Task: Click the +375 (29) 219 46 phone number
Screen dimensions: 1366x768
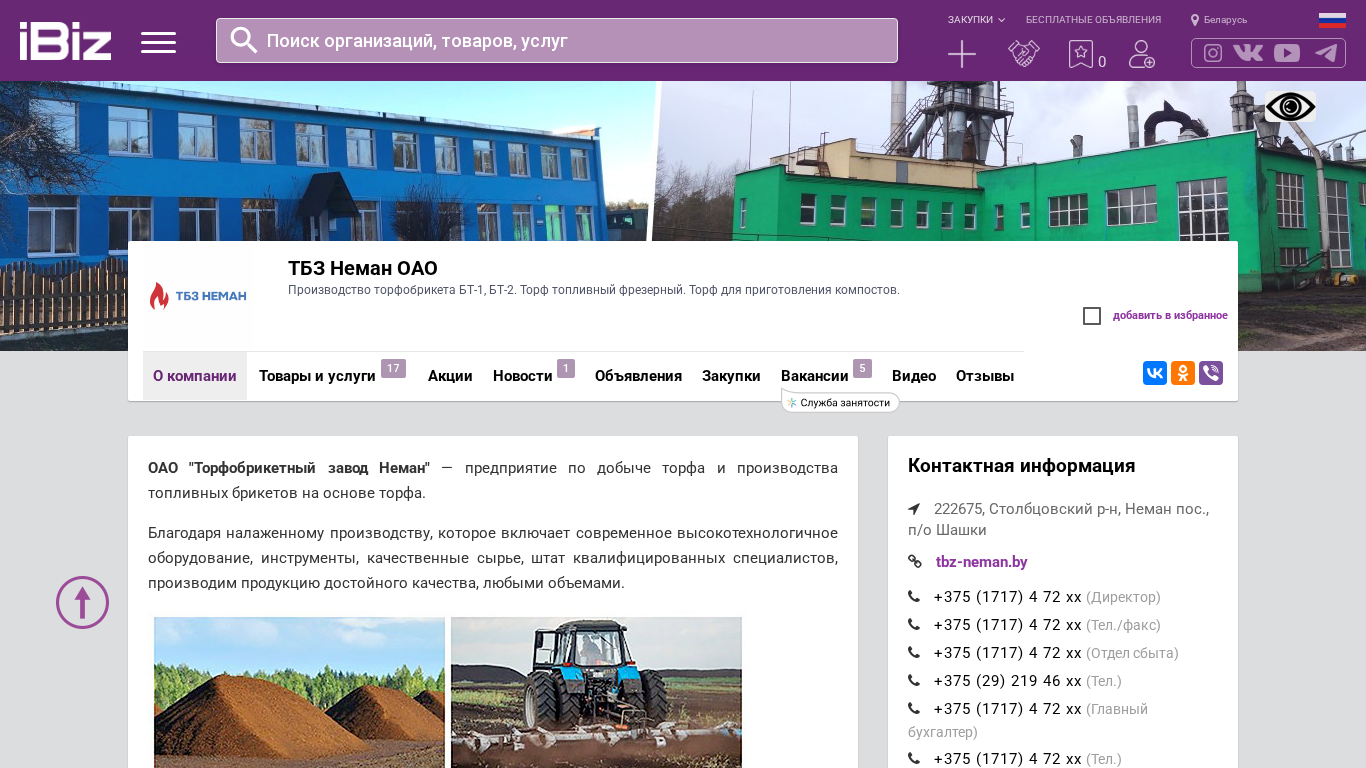Action: [x=1008, y=681]
